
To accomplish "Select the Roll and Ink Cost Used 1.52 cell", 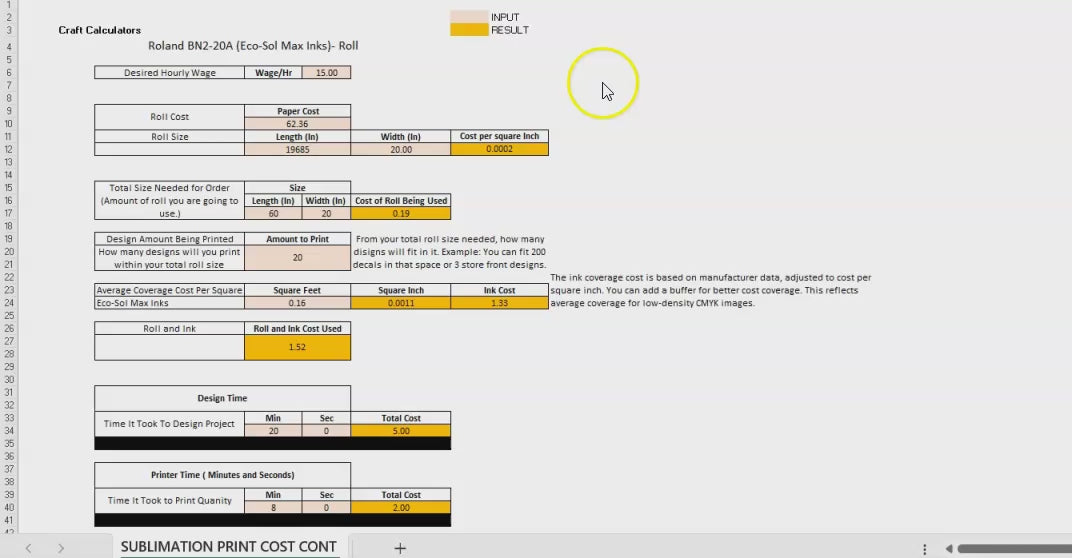I will (x=297, y=347).
